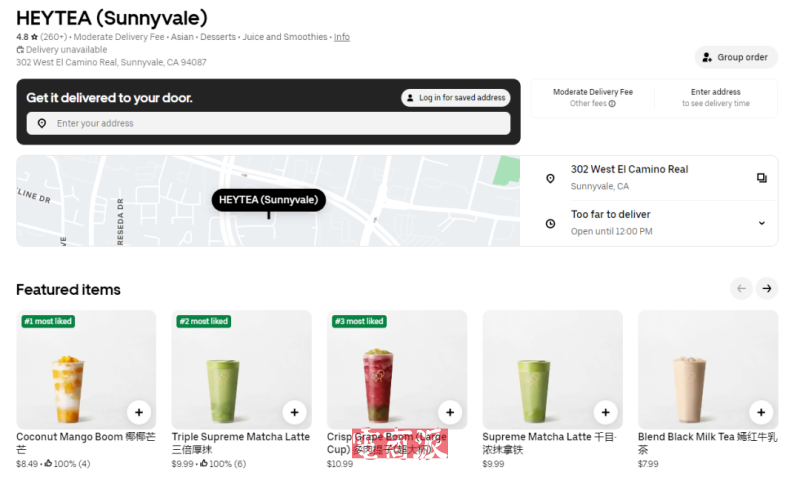Click Log in for saved address
800x481 pixels.
456,97
